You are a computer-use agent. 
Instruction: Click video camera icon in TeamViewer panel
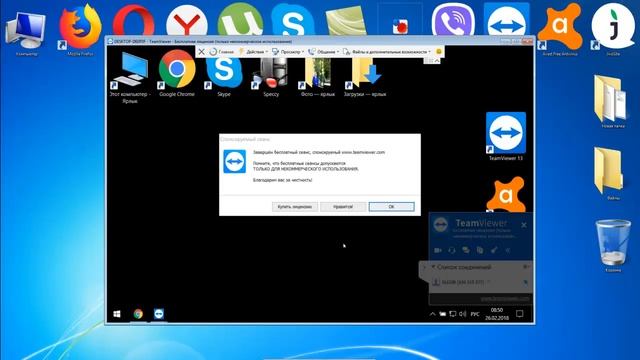click(x=438, y=250)
